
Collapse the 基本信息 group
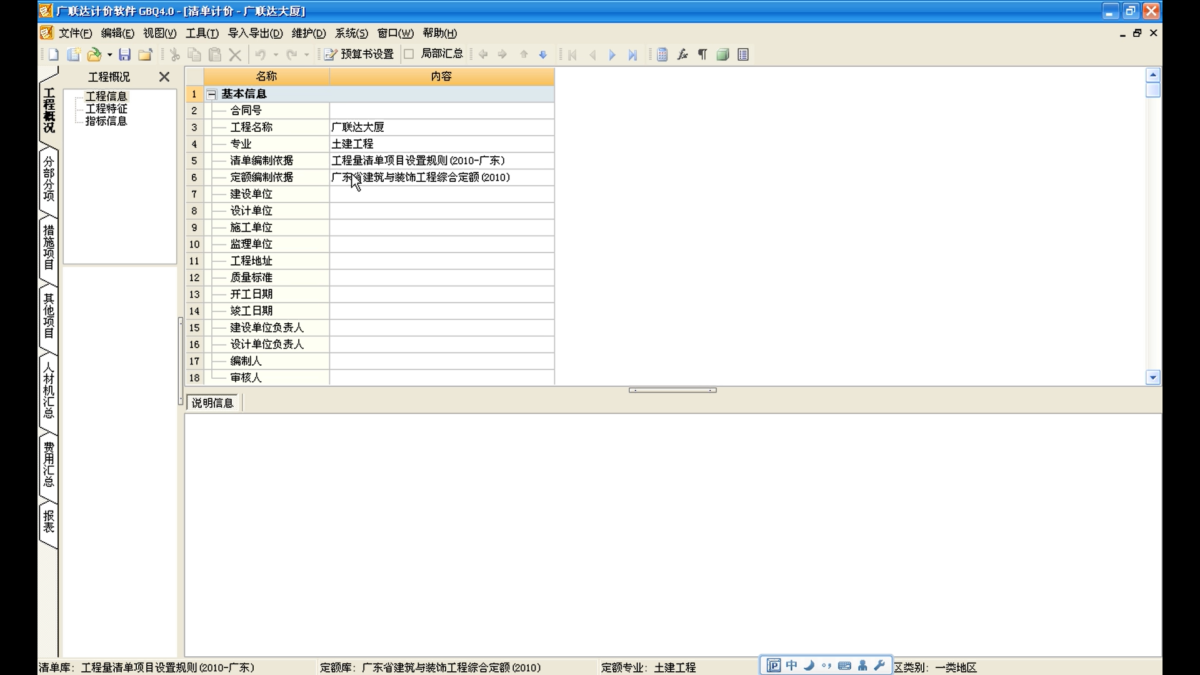click(x=211, y=94)
